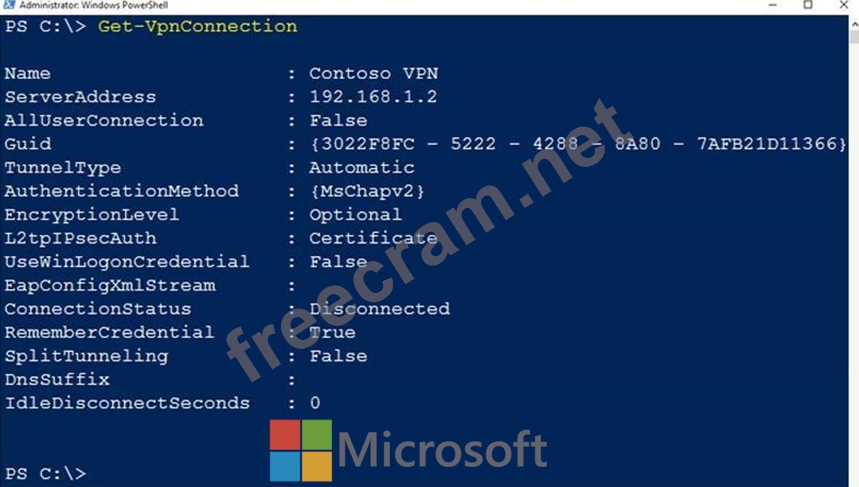This screenshot has height=487, width=859.
Task: Click the {MsChapv2} authentication value
Action: click(367, 191)
